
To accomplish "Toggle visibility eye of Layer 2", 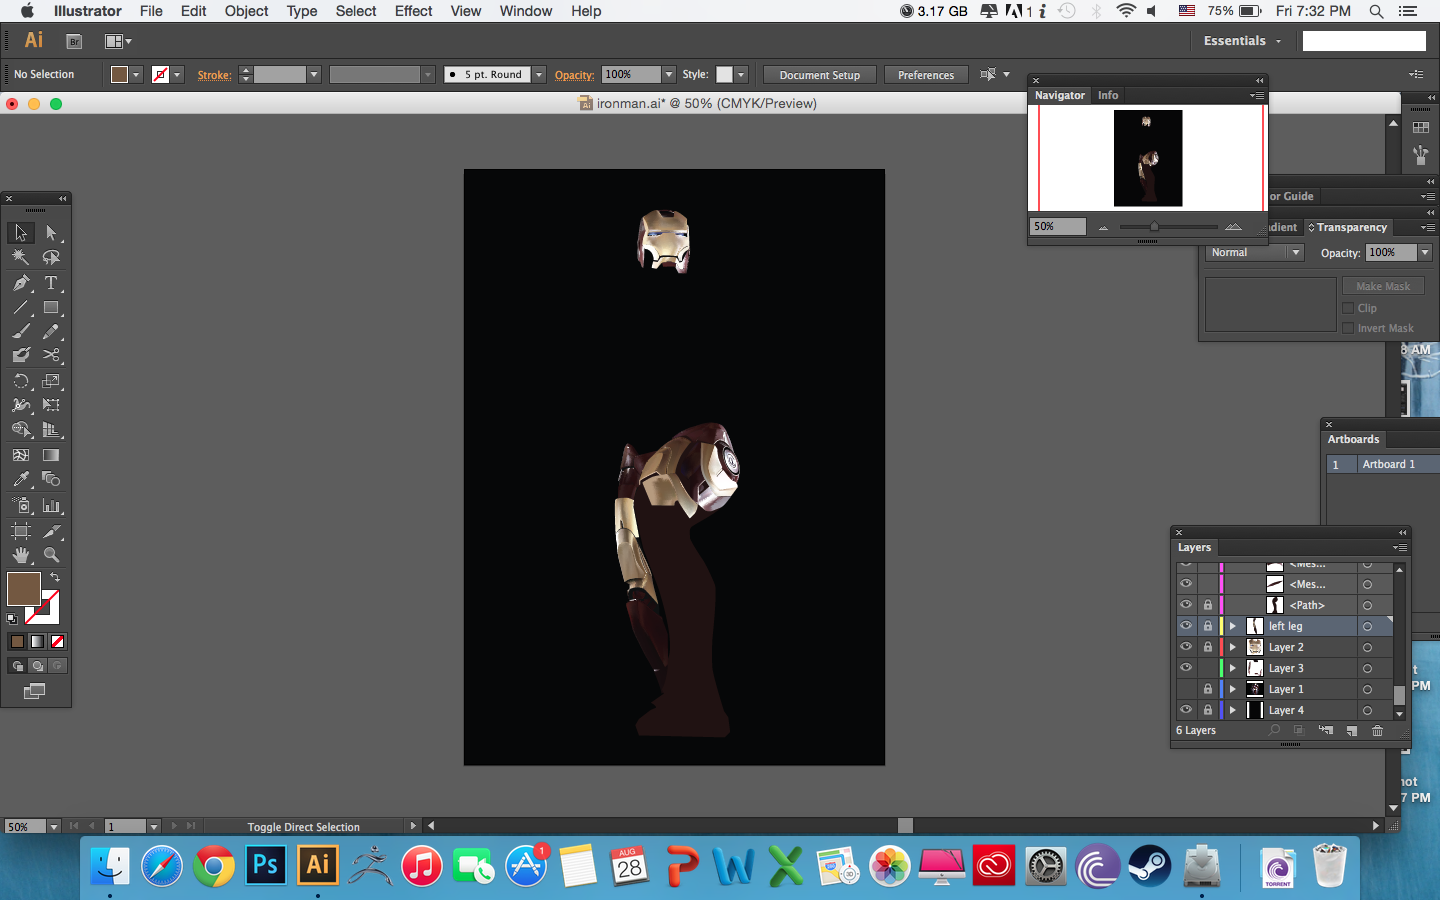I will point(1186,647).
